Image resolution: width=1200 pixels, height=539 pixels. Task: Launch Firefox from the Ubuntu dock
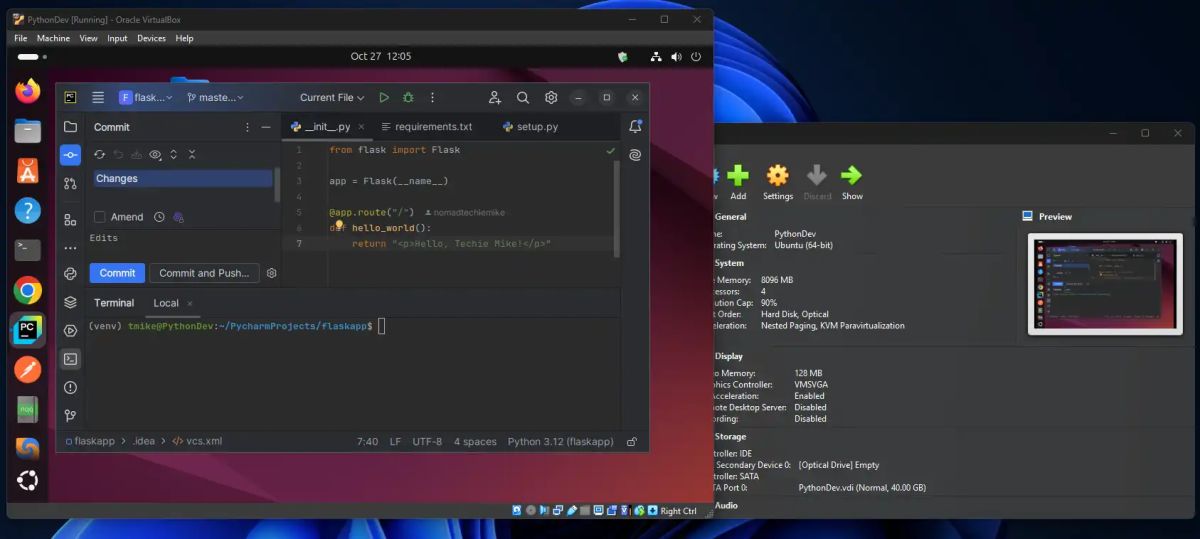pyautogui.click(x=28, y=91)
